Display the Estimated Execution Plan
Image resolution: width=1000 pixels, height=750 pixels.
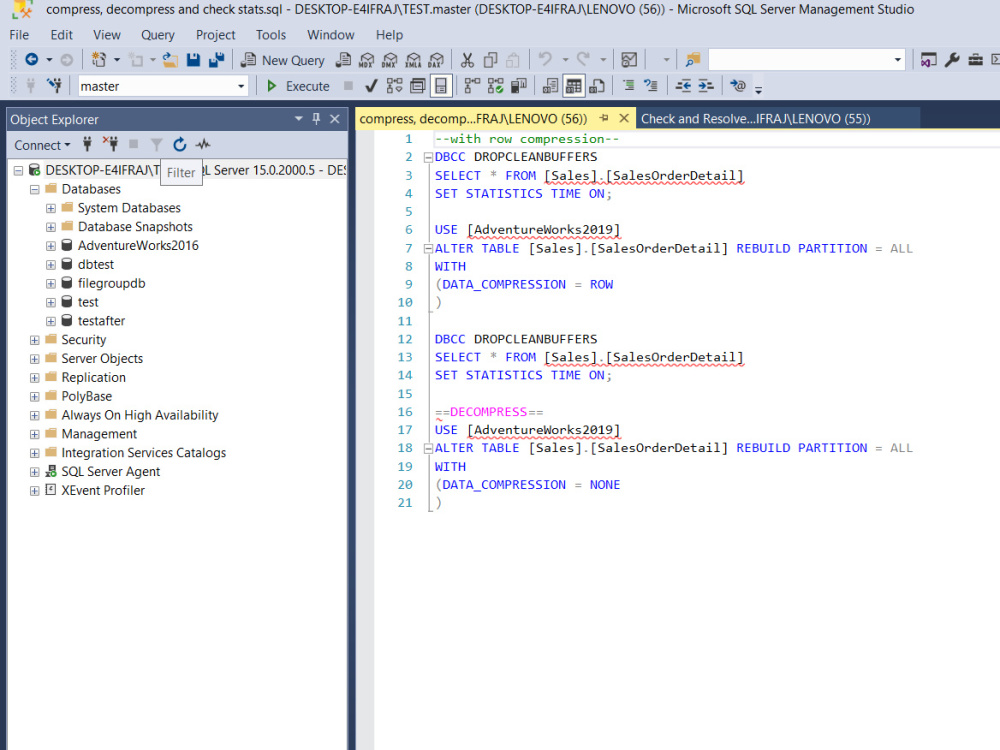(x=395, y=85)
